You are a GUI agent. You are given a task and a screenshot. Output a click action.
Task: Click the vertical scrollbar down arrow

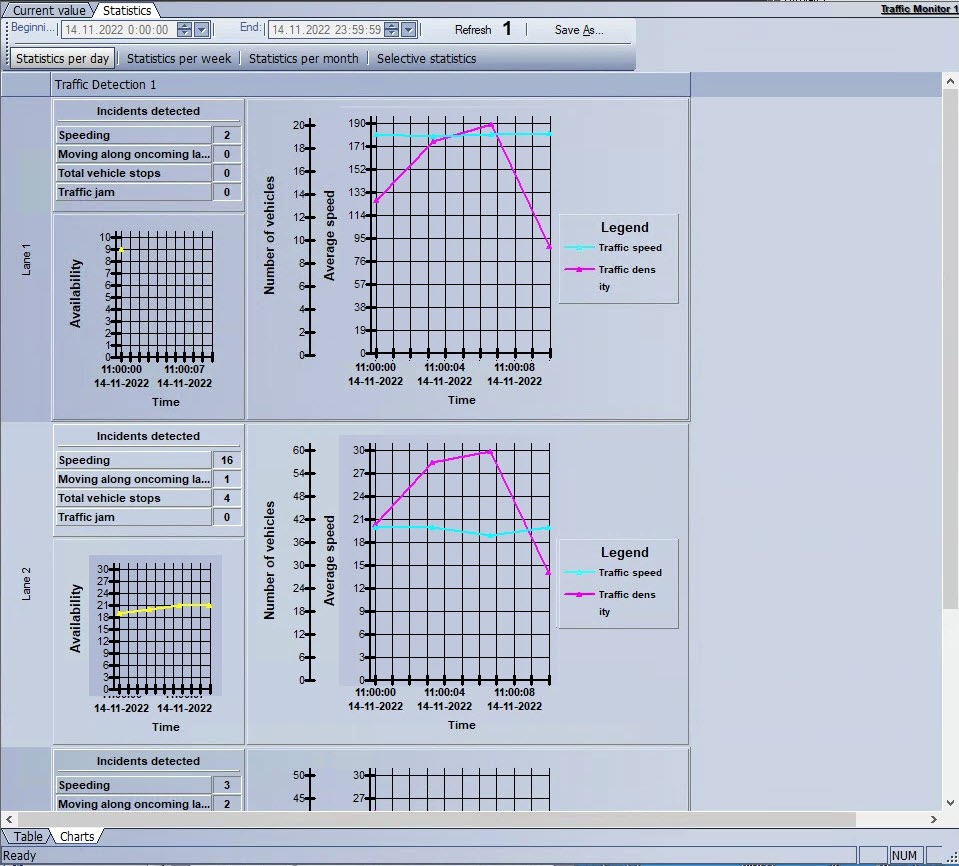pos(950,802)
